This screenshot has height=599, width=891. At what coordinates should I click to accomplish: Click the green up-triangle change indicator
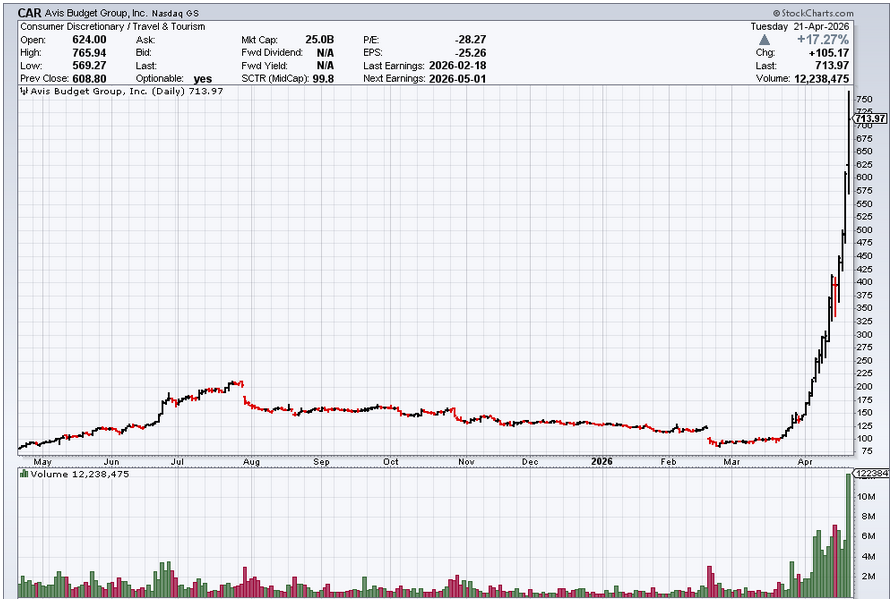tap(764, 40)
